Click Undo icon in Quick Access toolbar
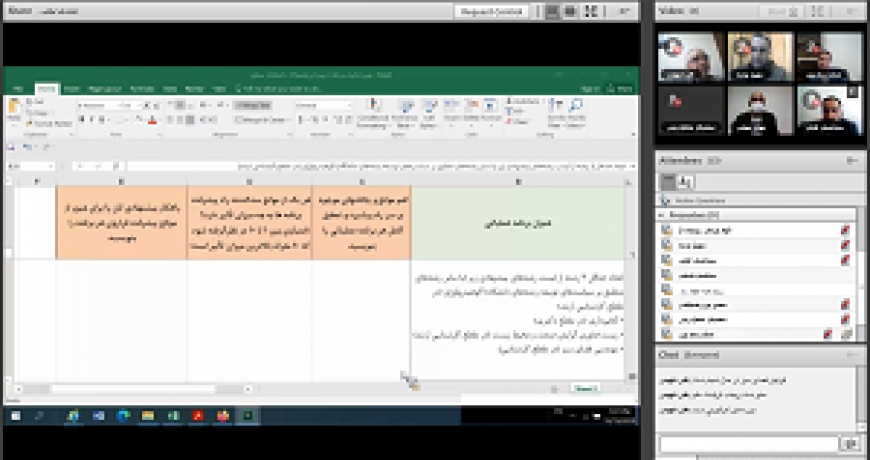Screen dimensions: 870x460 [27, 146]
